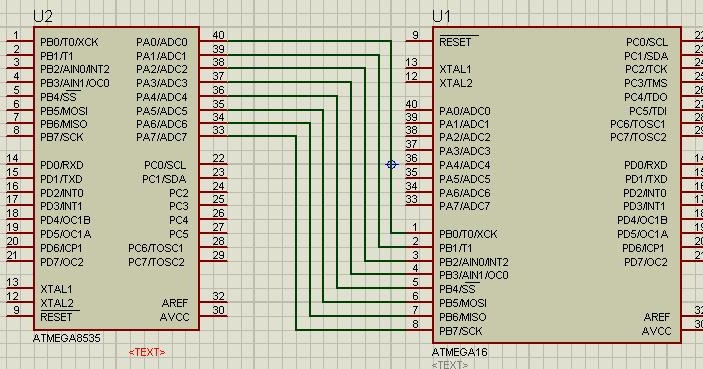Click pin PB2/AIN0/INT2 on U1
This screenshot has width=703, height=369.
[474, 262]
